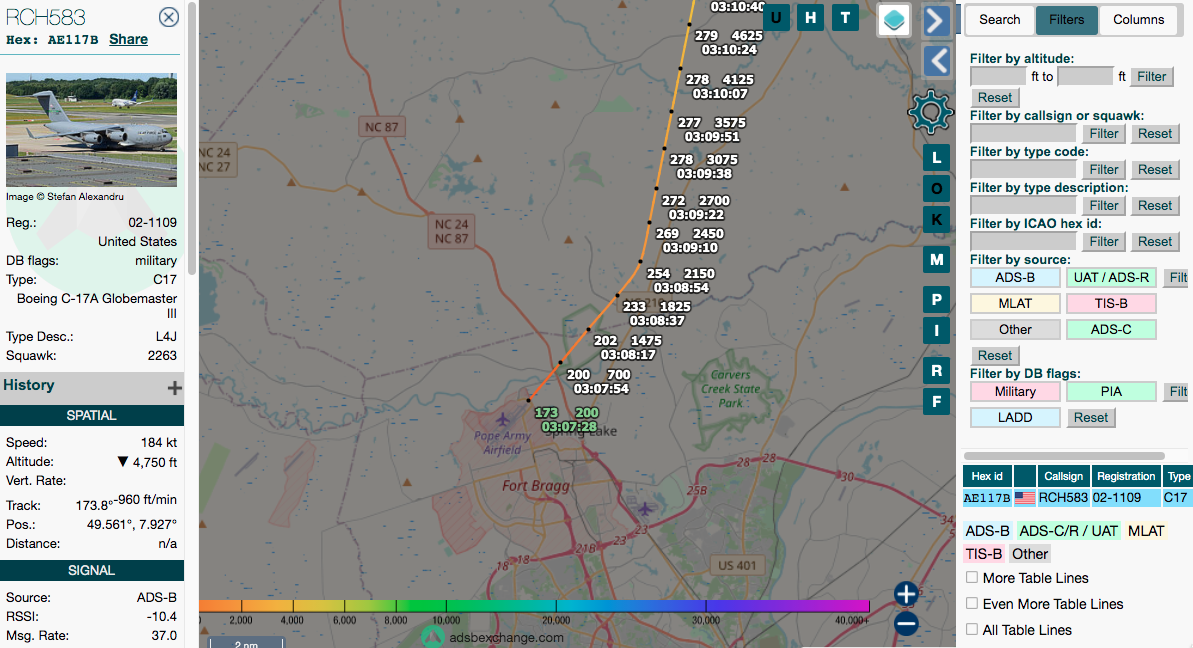This screenshot has height=648, width=1193.
Task: Focus the minimum altitude filter field
Action: [x=998, y=76]
